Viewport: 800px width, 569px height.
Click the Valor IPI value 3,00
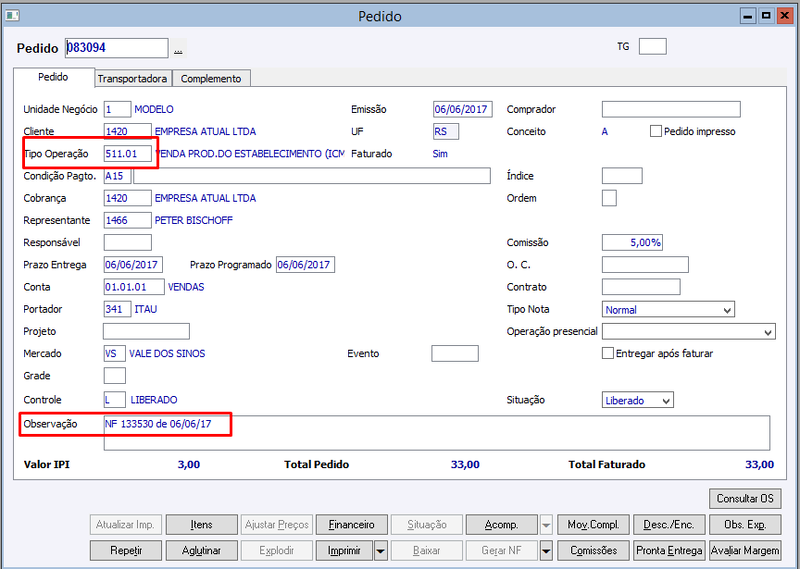(x=189, y=464)
